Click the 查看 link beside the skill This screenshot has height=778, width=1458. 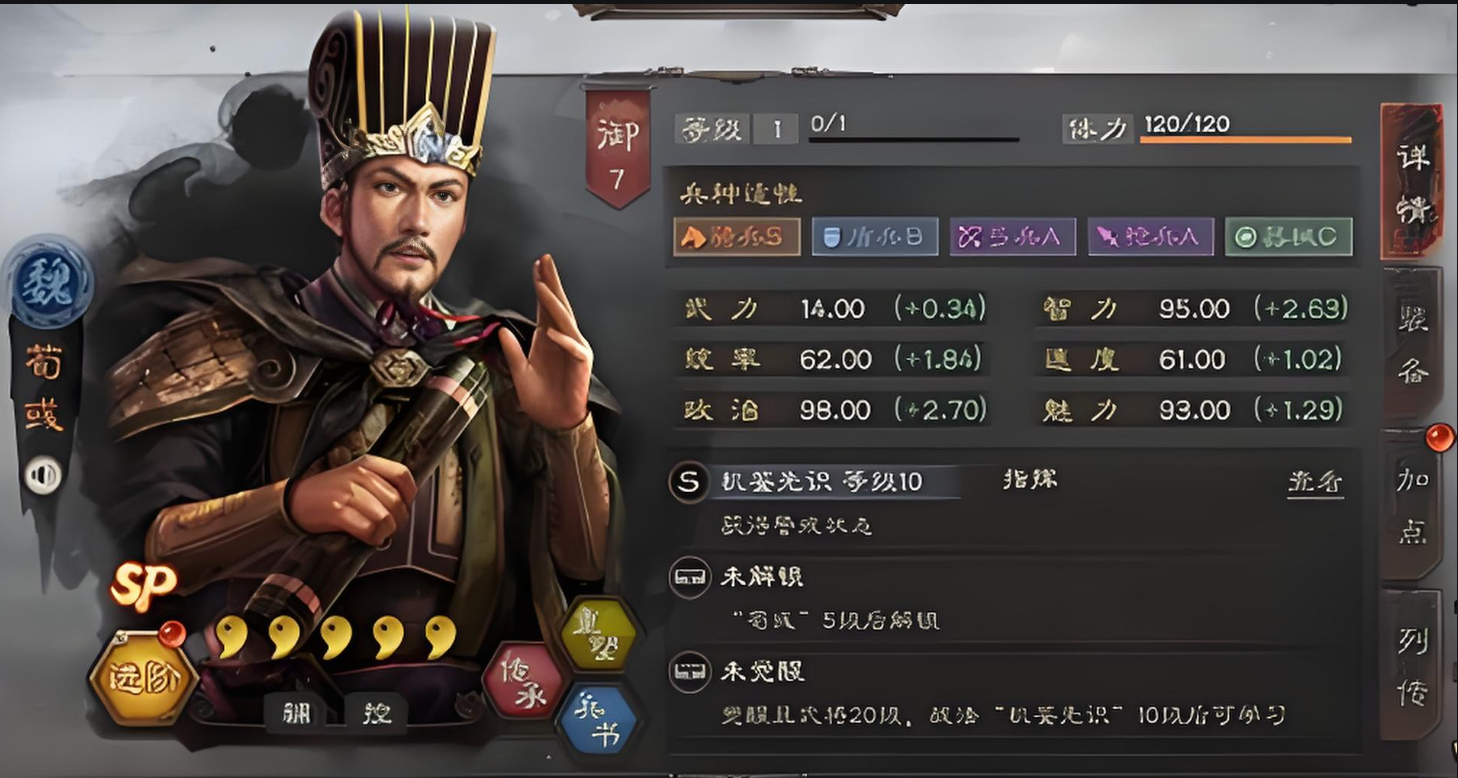1314,483
